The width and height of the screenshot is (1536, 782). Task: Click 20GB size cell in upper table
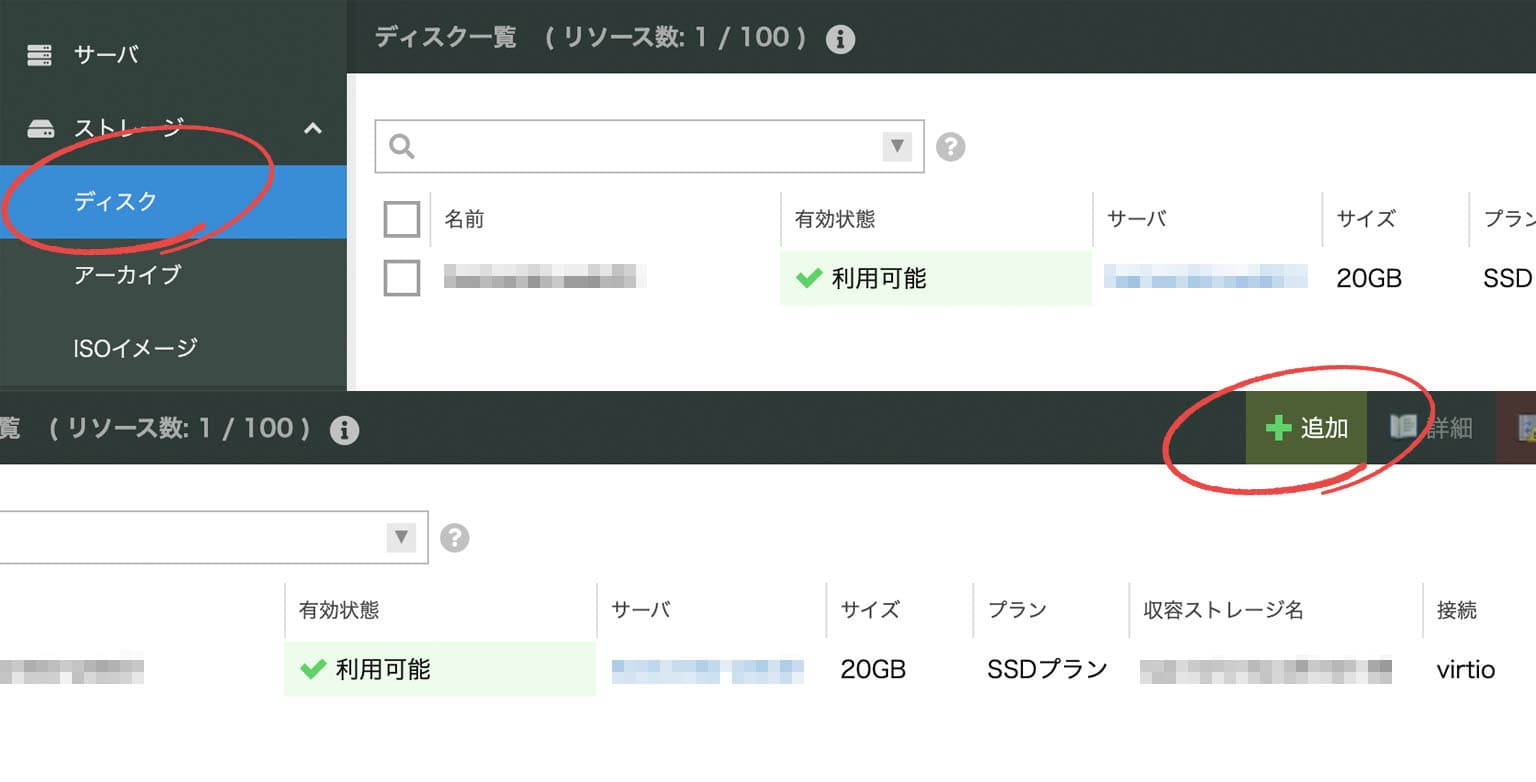(x=1369, y=279)
